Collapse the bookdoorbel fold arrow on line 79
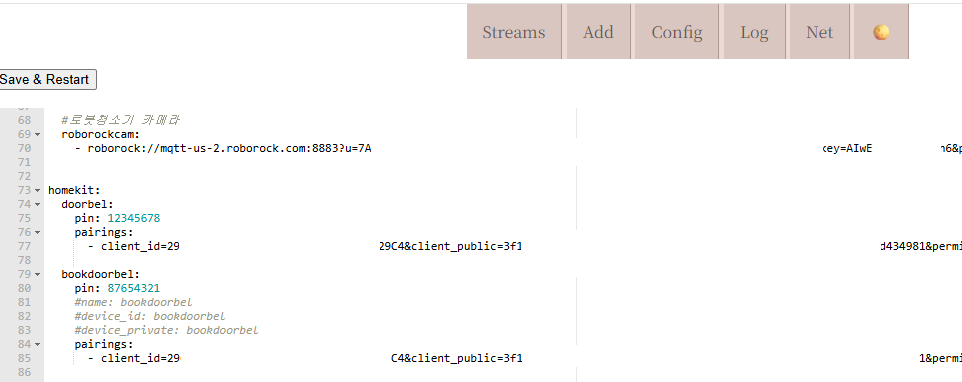The image size is (962, 382). [38, 274]
